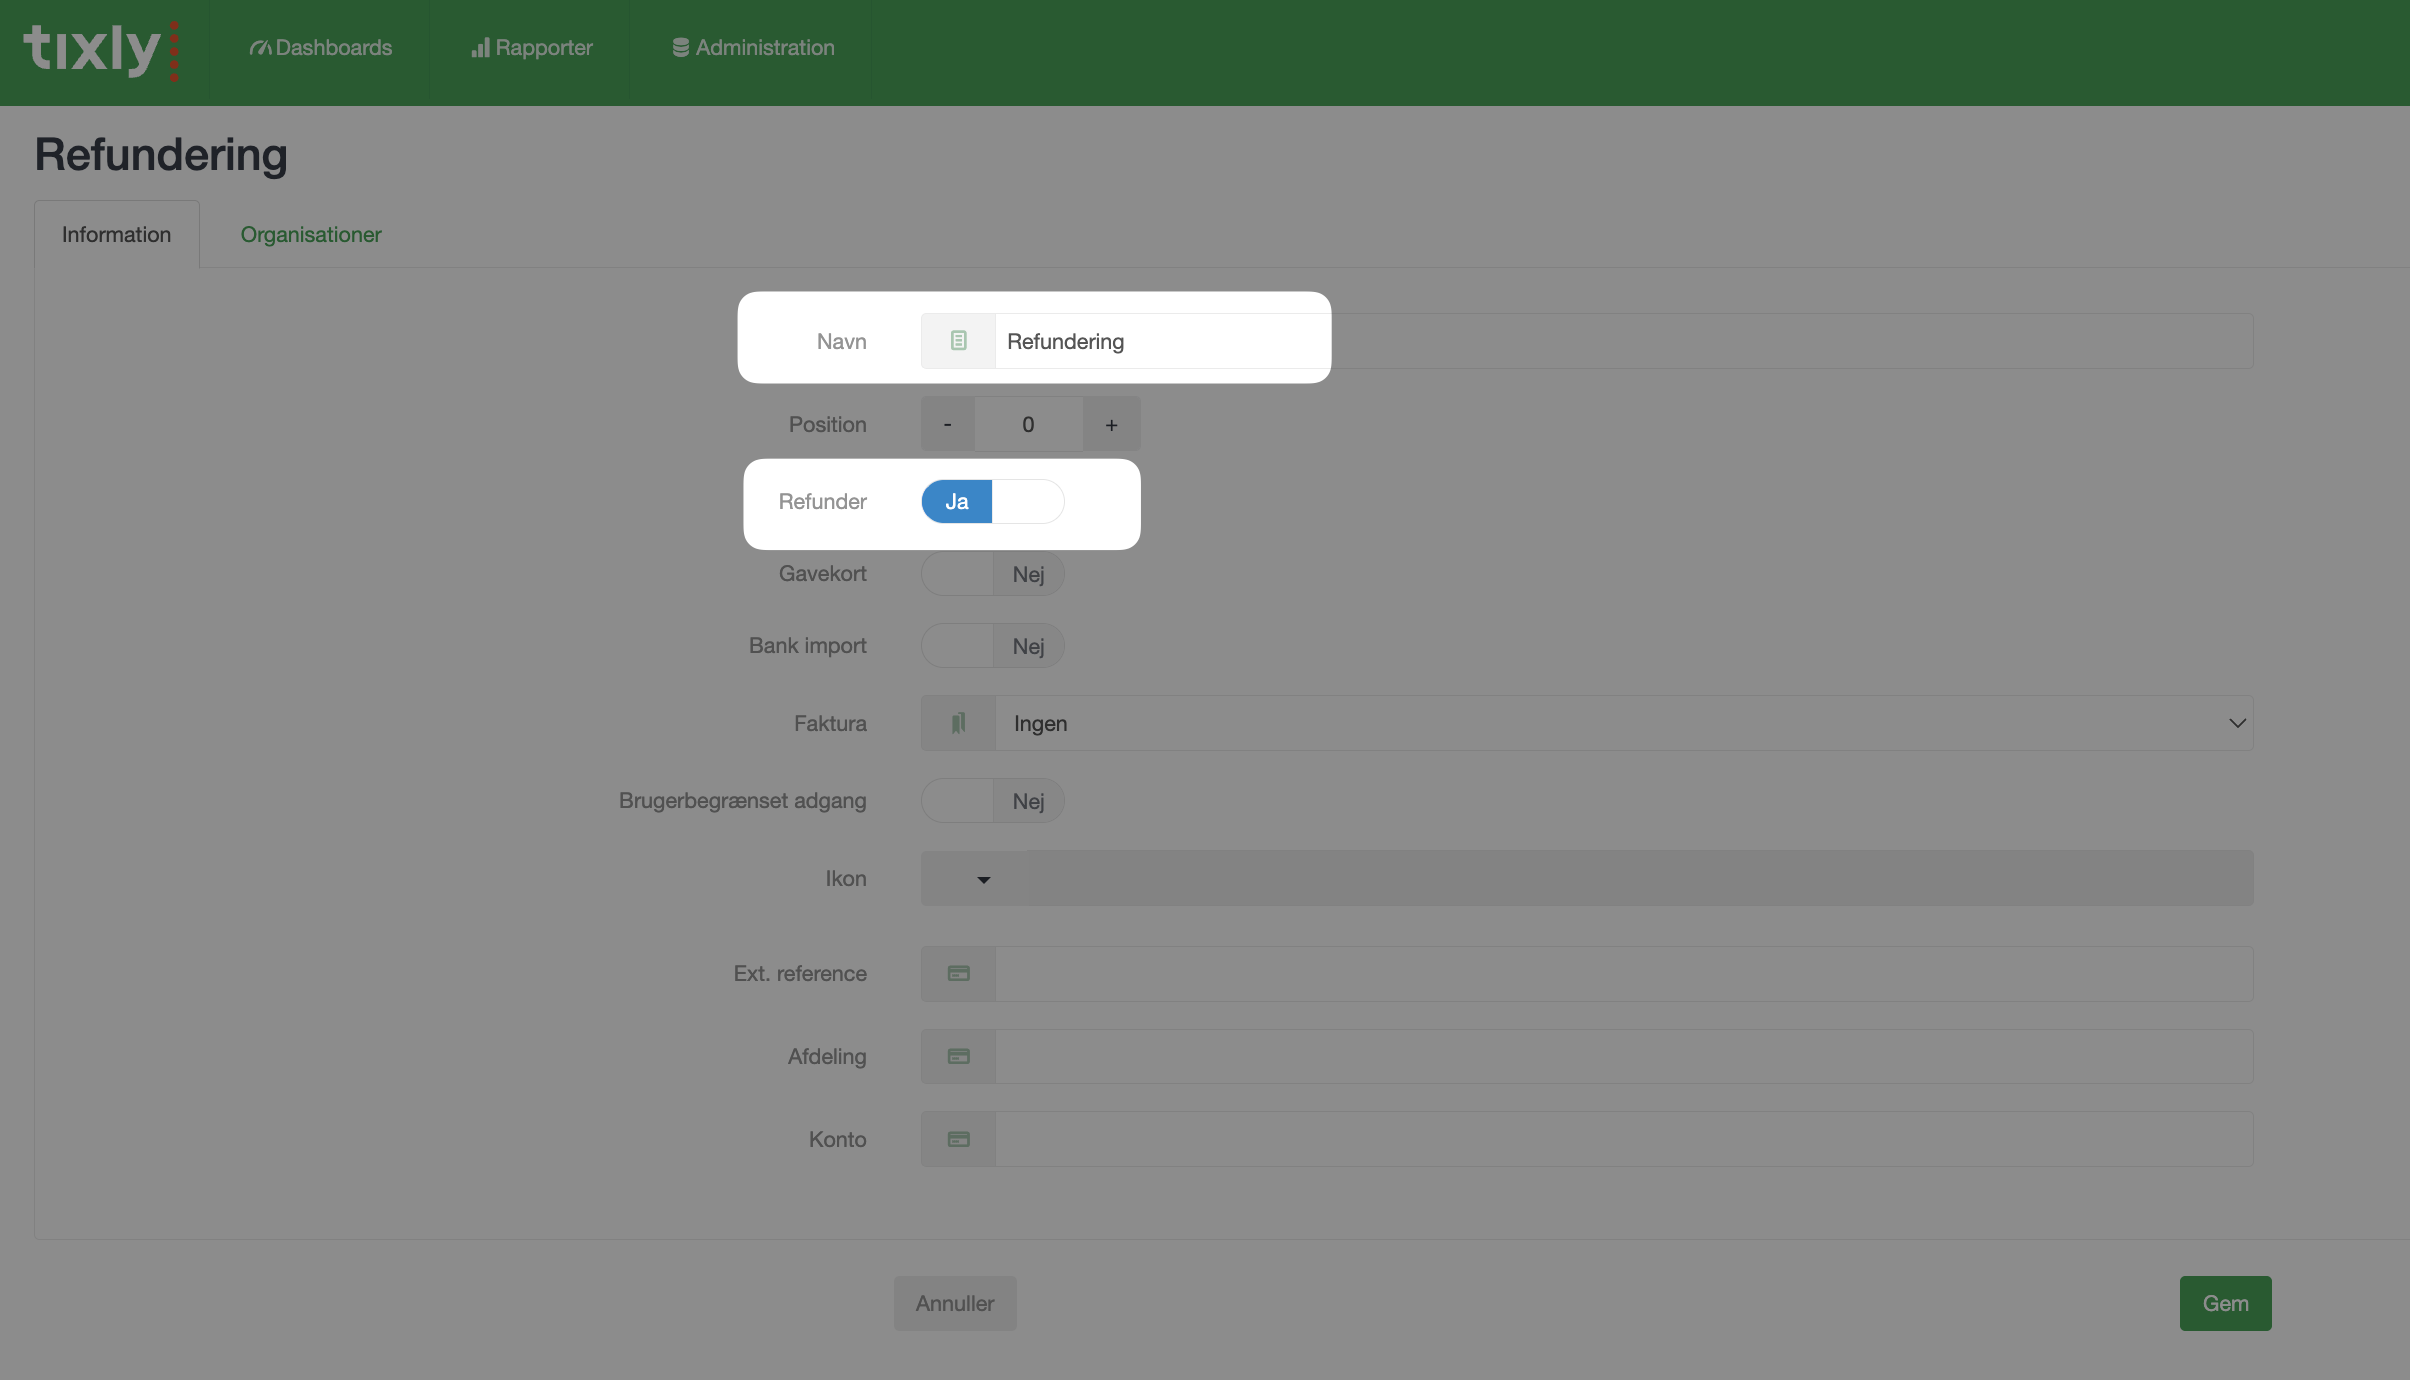
Task: Open the Administration menu
Action: [x=752, y=48]
